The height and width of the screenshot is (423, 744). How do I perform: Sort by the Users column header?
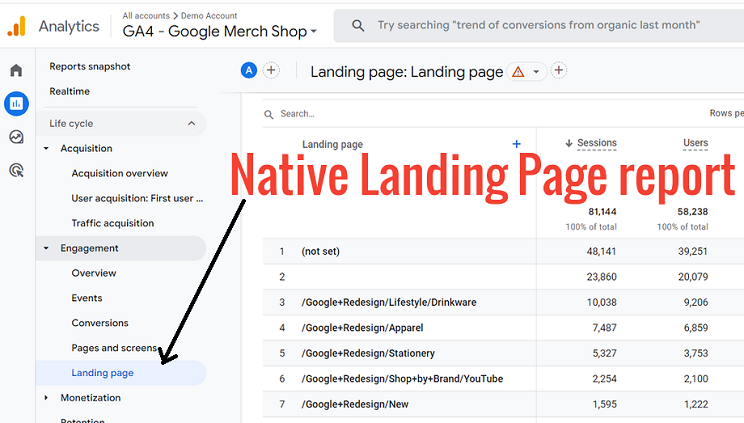click(695, 143)
